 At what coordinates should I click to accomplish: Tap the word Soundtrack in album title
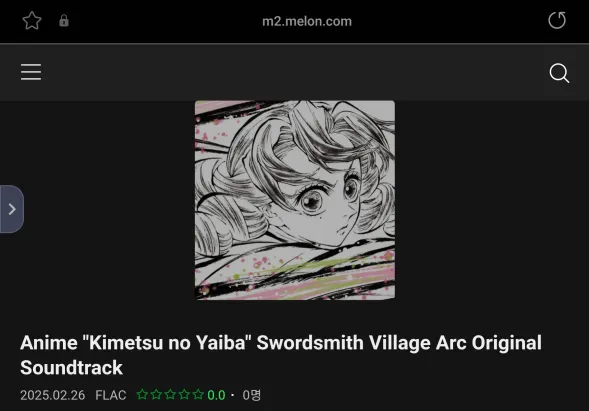tap(71, 368)
